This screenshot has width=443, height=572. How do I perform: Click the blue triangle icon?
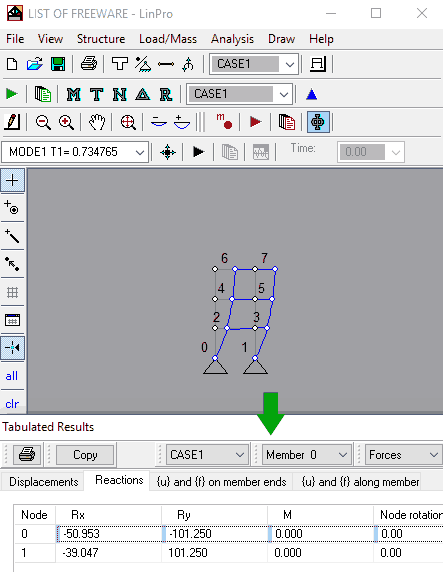(x=312, y=94)
